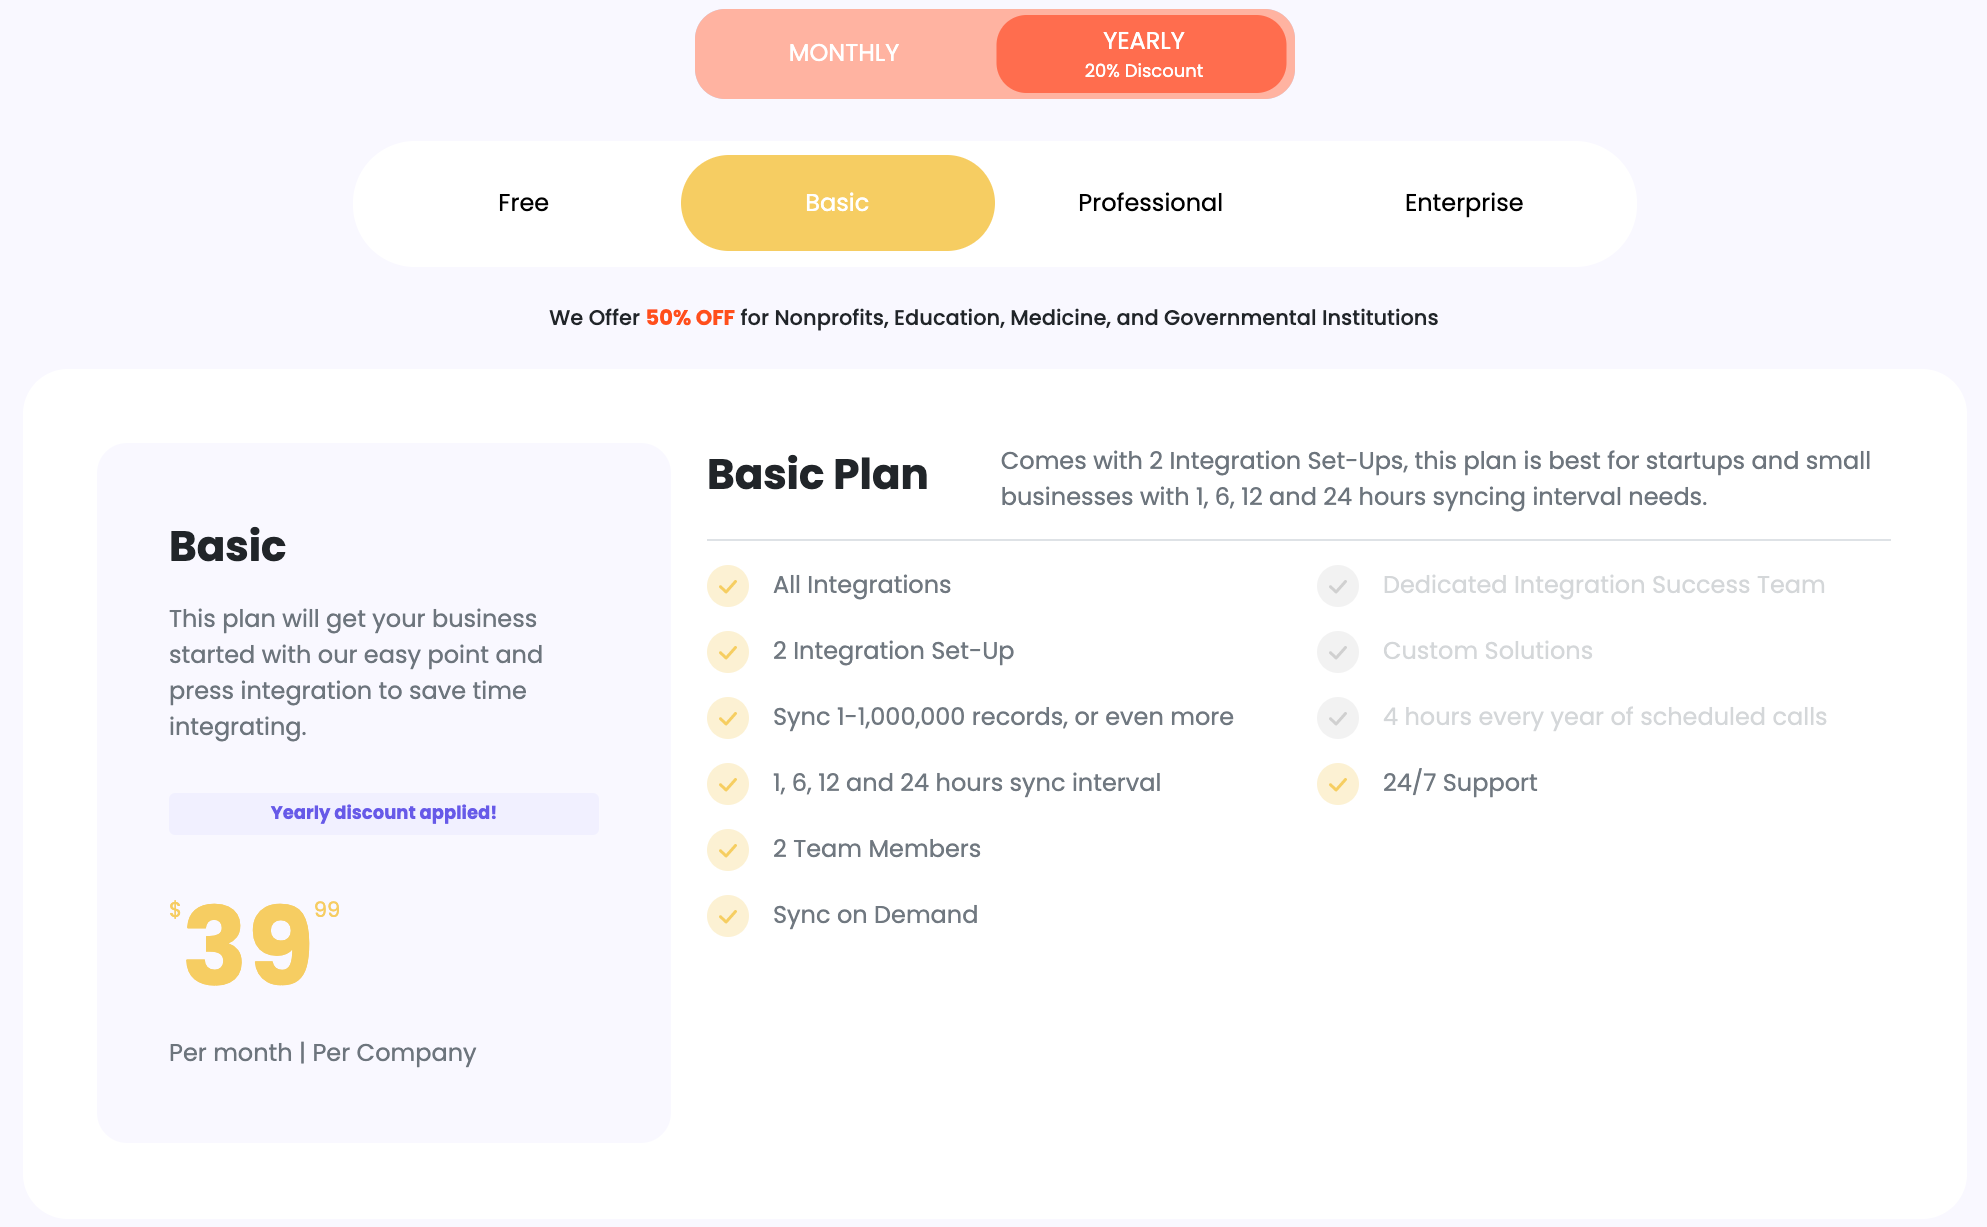
Task: Click greyed check beside Dedicated Integration Success Team
Action: [x=1338, y=586]
